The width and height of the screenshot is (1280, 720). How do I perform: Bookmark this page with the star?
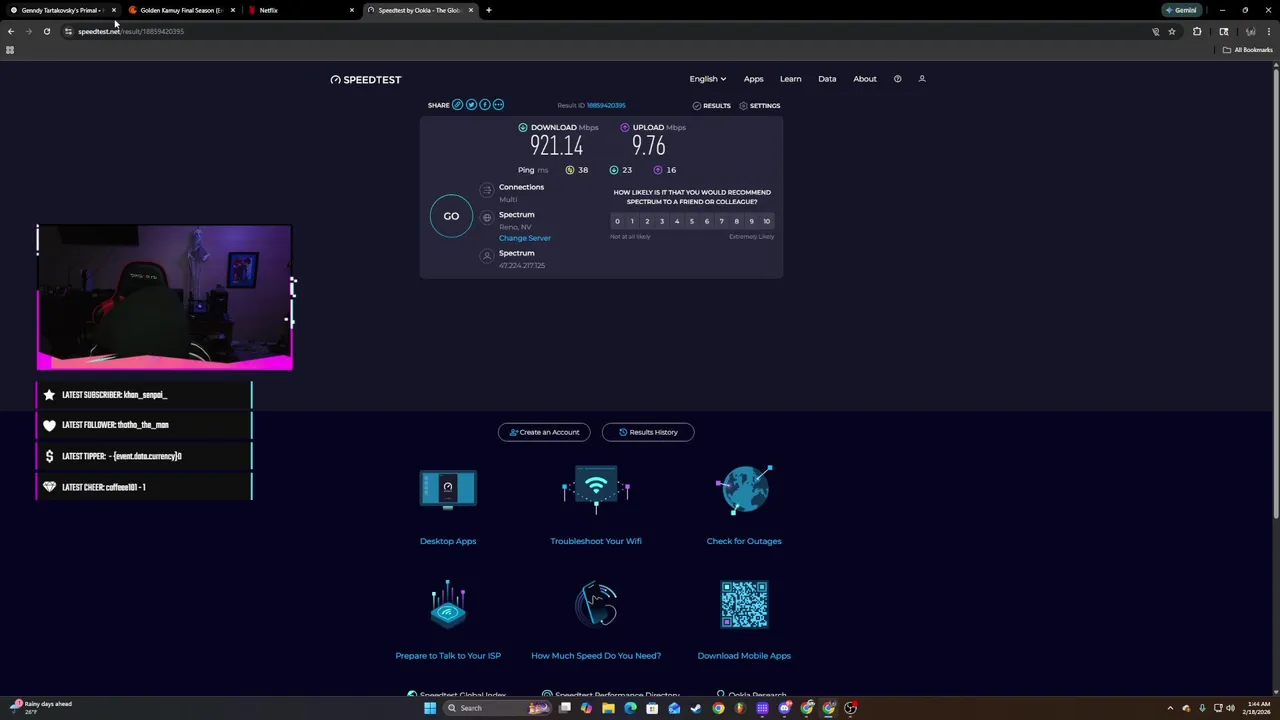tap(1172, 31)
